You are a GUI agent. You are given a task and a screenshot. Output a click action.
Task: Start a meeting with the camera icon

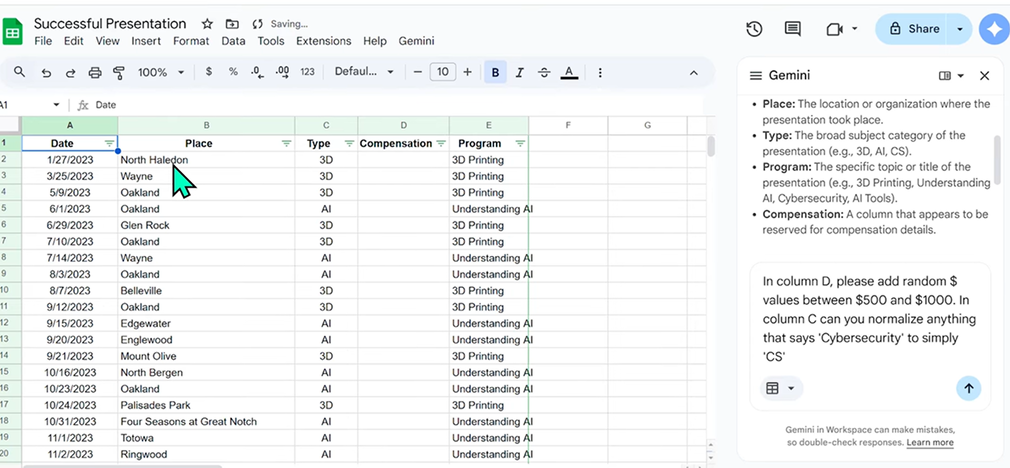point(834,29)
